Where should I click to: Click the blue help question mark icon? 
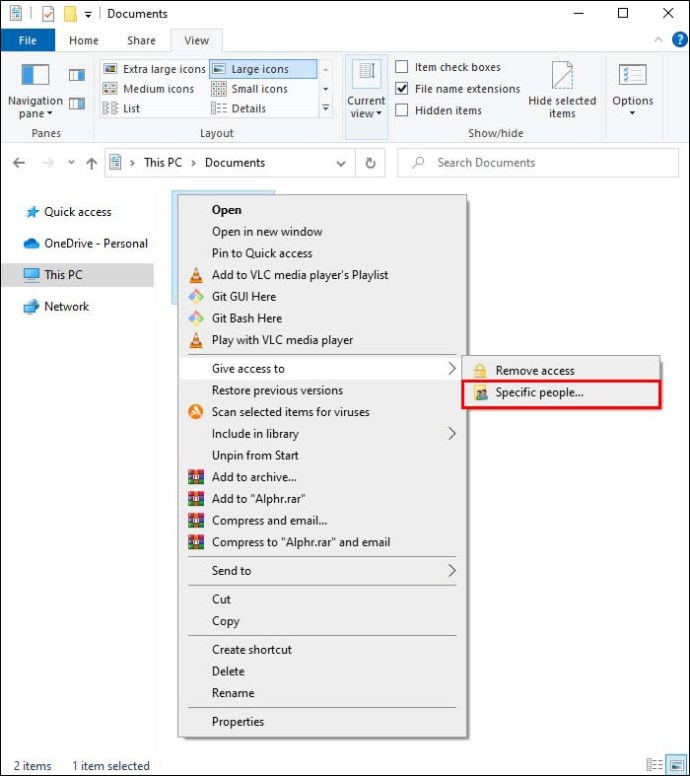[679, 40]
